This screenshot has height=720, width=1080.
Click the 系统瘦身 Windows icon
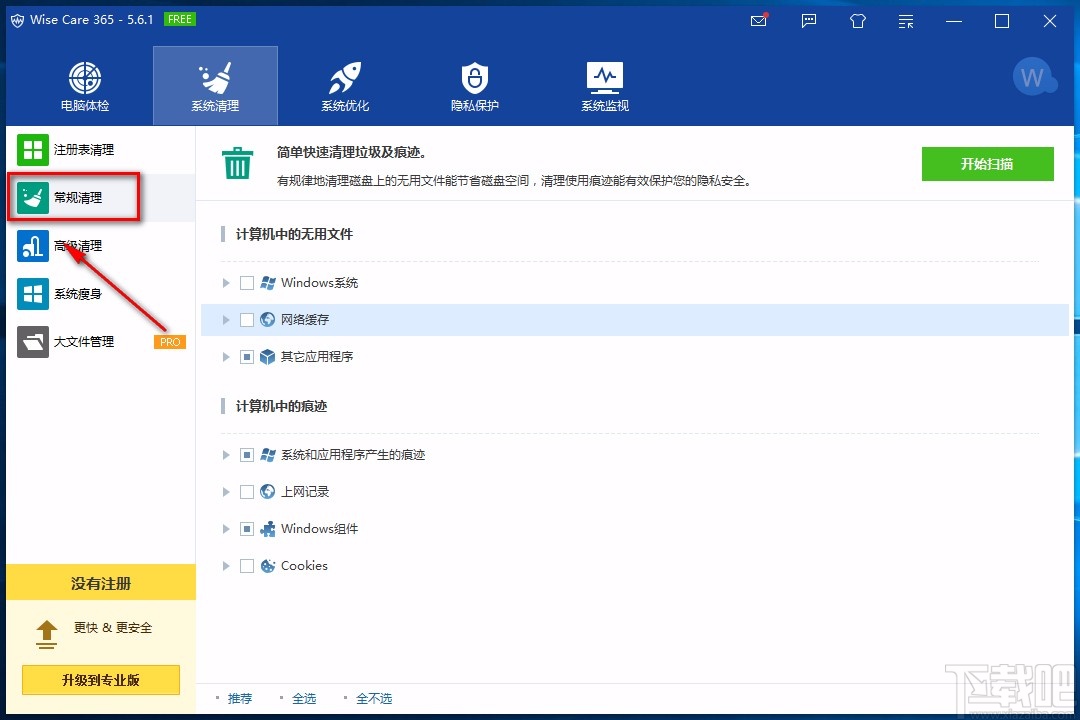(x=32, y=294)
